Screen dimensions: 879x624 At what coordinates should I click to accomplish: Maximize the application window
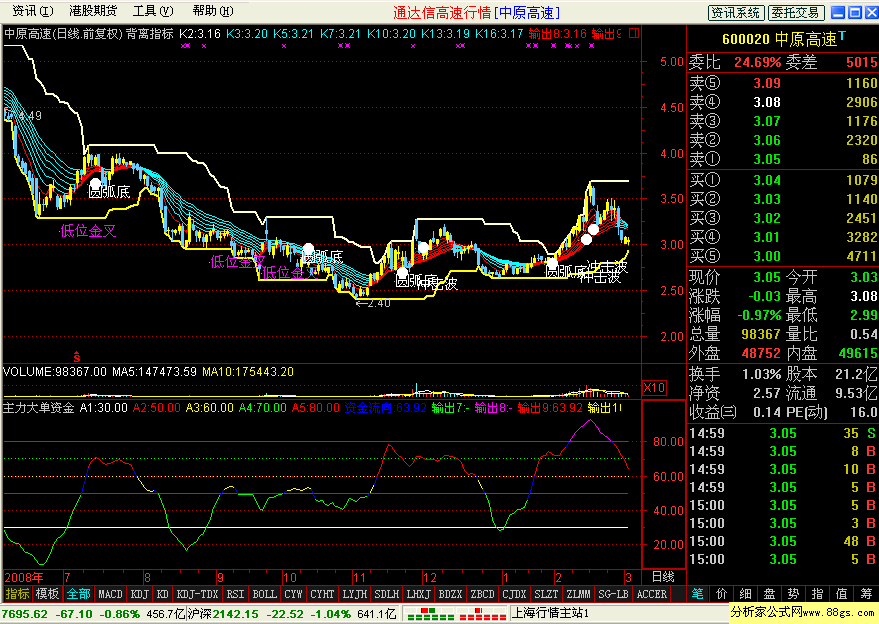[855, 12]
